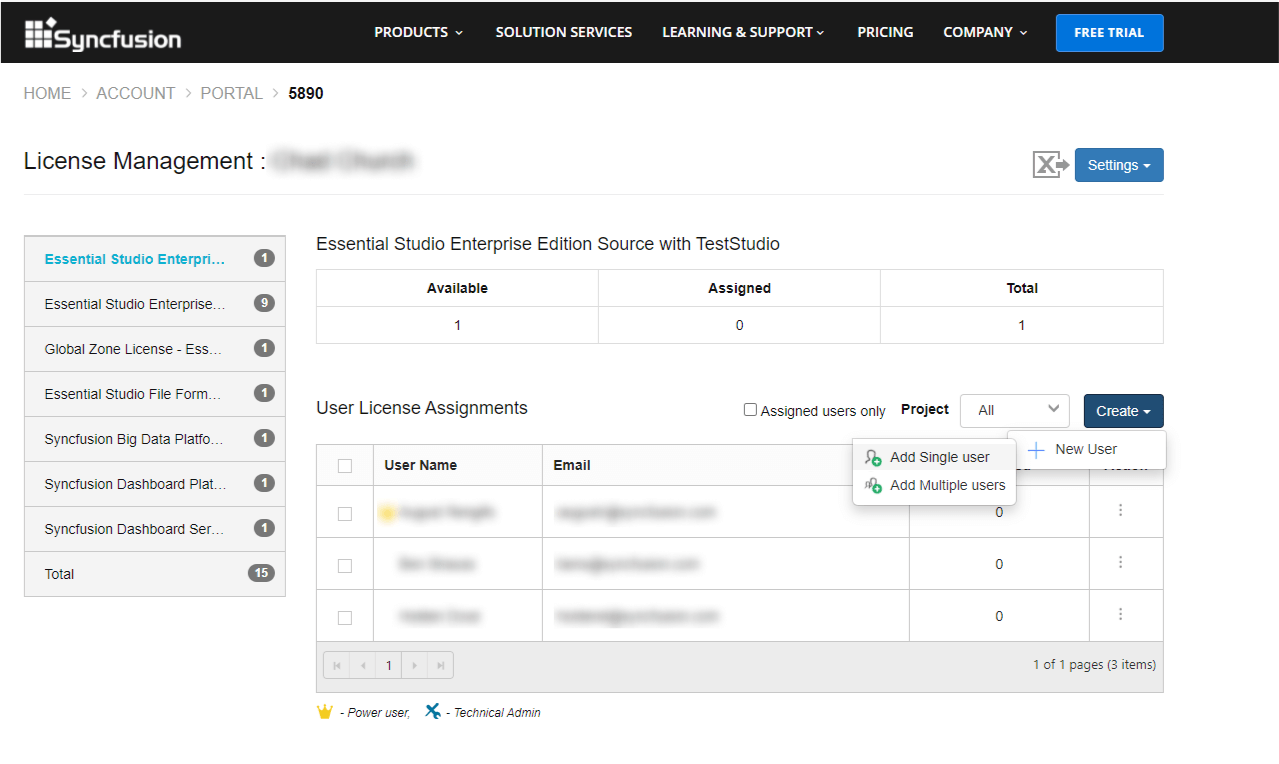Expand the Project All combo box
Image resolution: width=1279 pixels, height=764 pixels.
point(1014,410)
